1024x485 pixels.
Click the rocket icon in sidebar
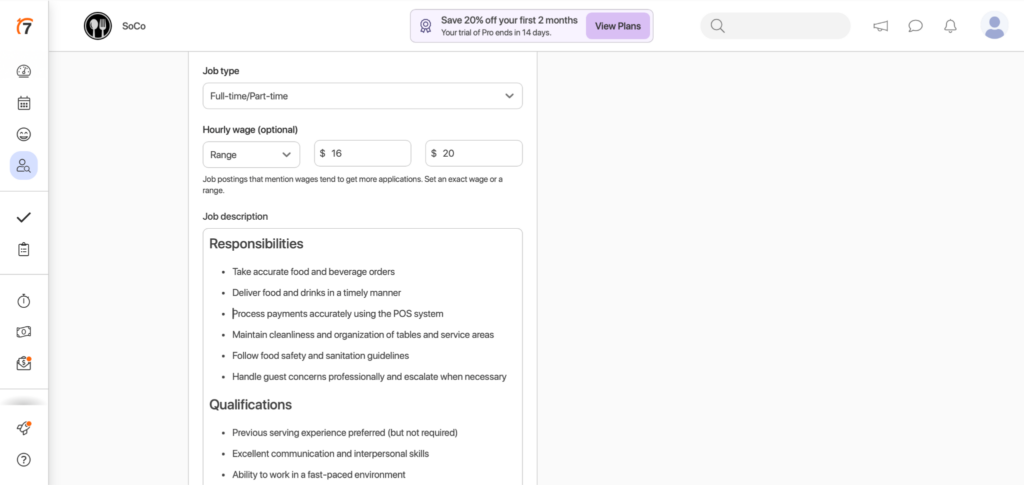click(24, 428)
